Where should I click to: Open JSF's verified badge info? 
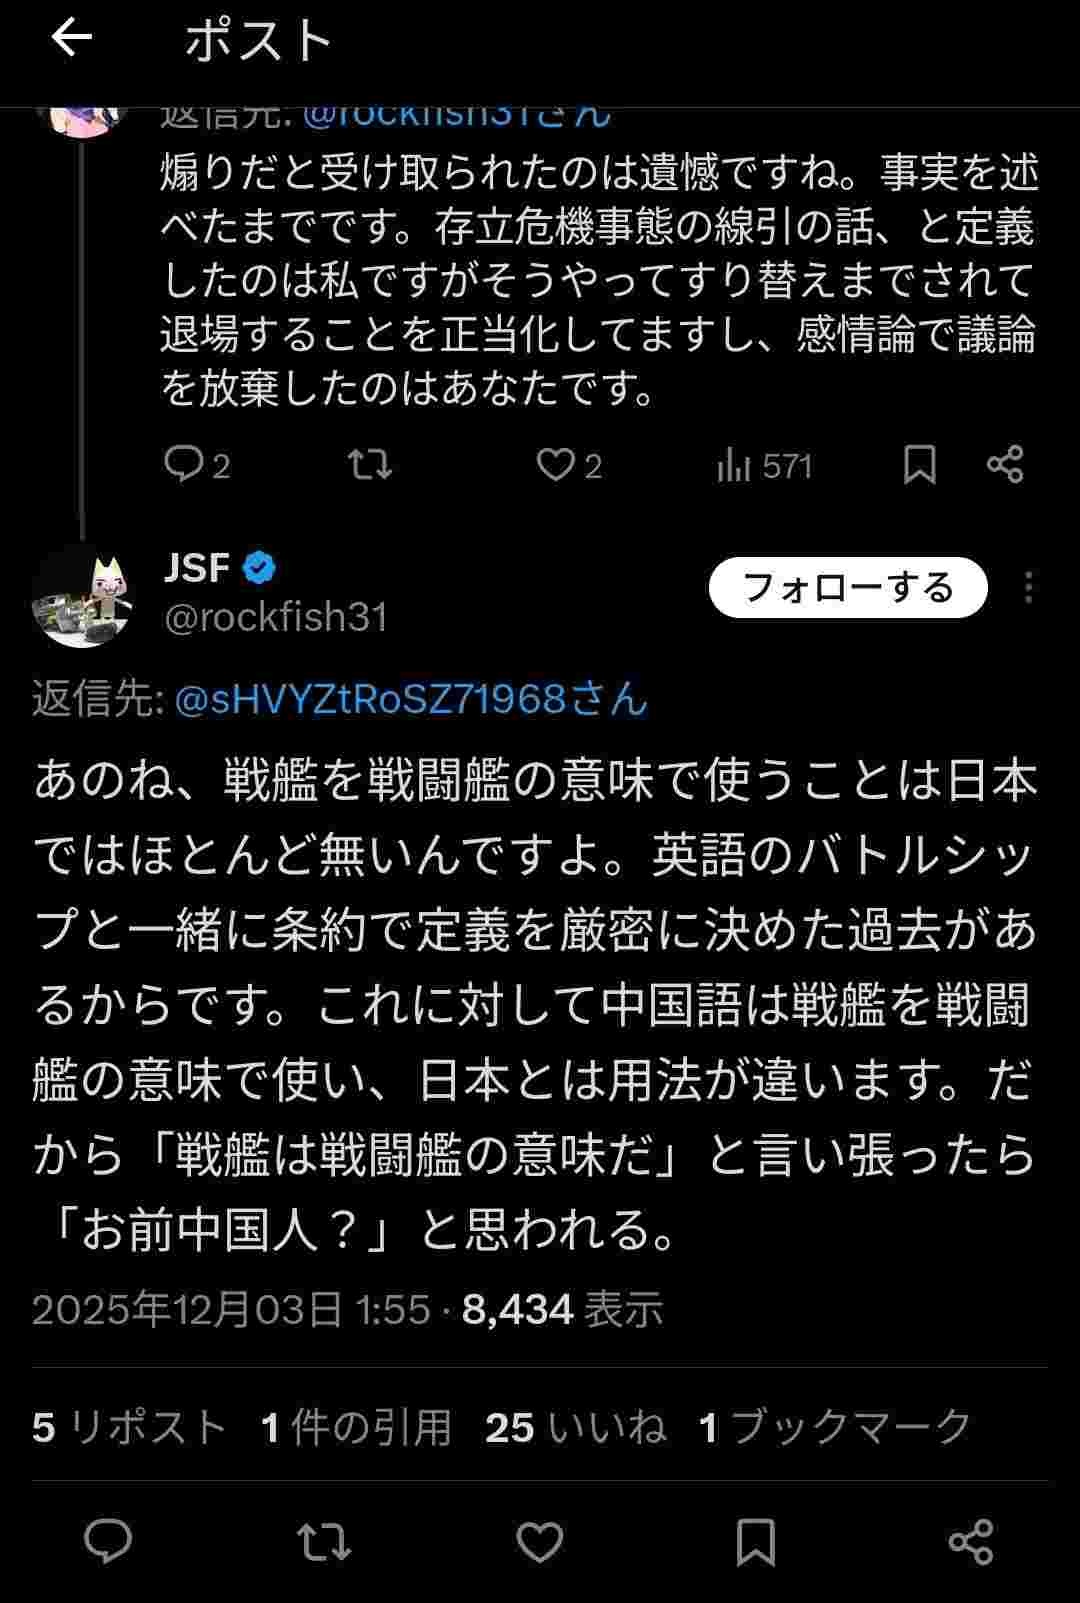(x=259, y=568)
